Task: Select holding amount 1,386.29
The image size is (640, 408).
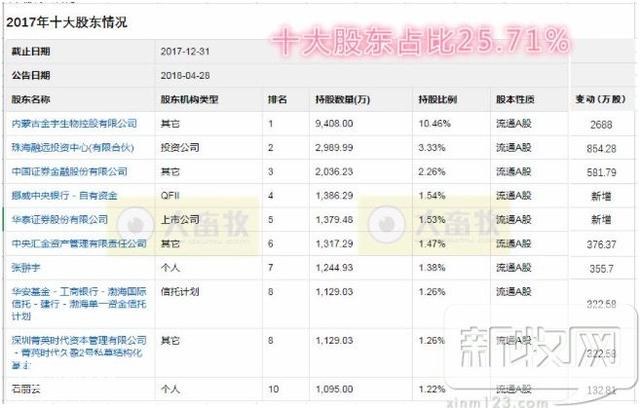Action: click(x=334, y=195)
